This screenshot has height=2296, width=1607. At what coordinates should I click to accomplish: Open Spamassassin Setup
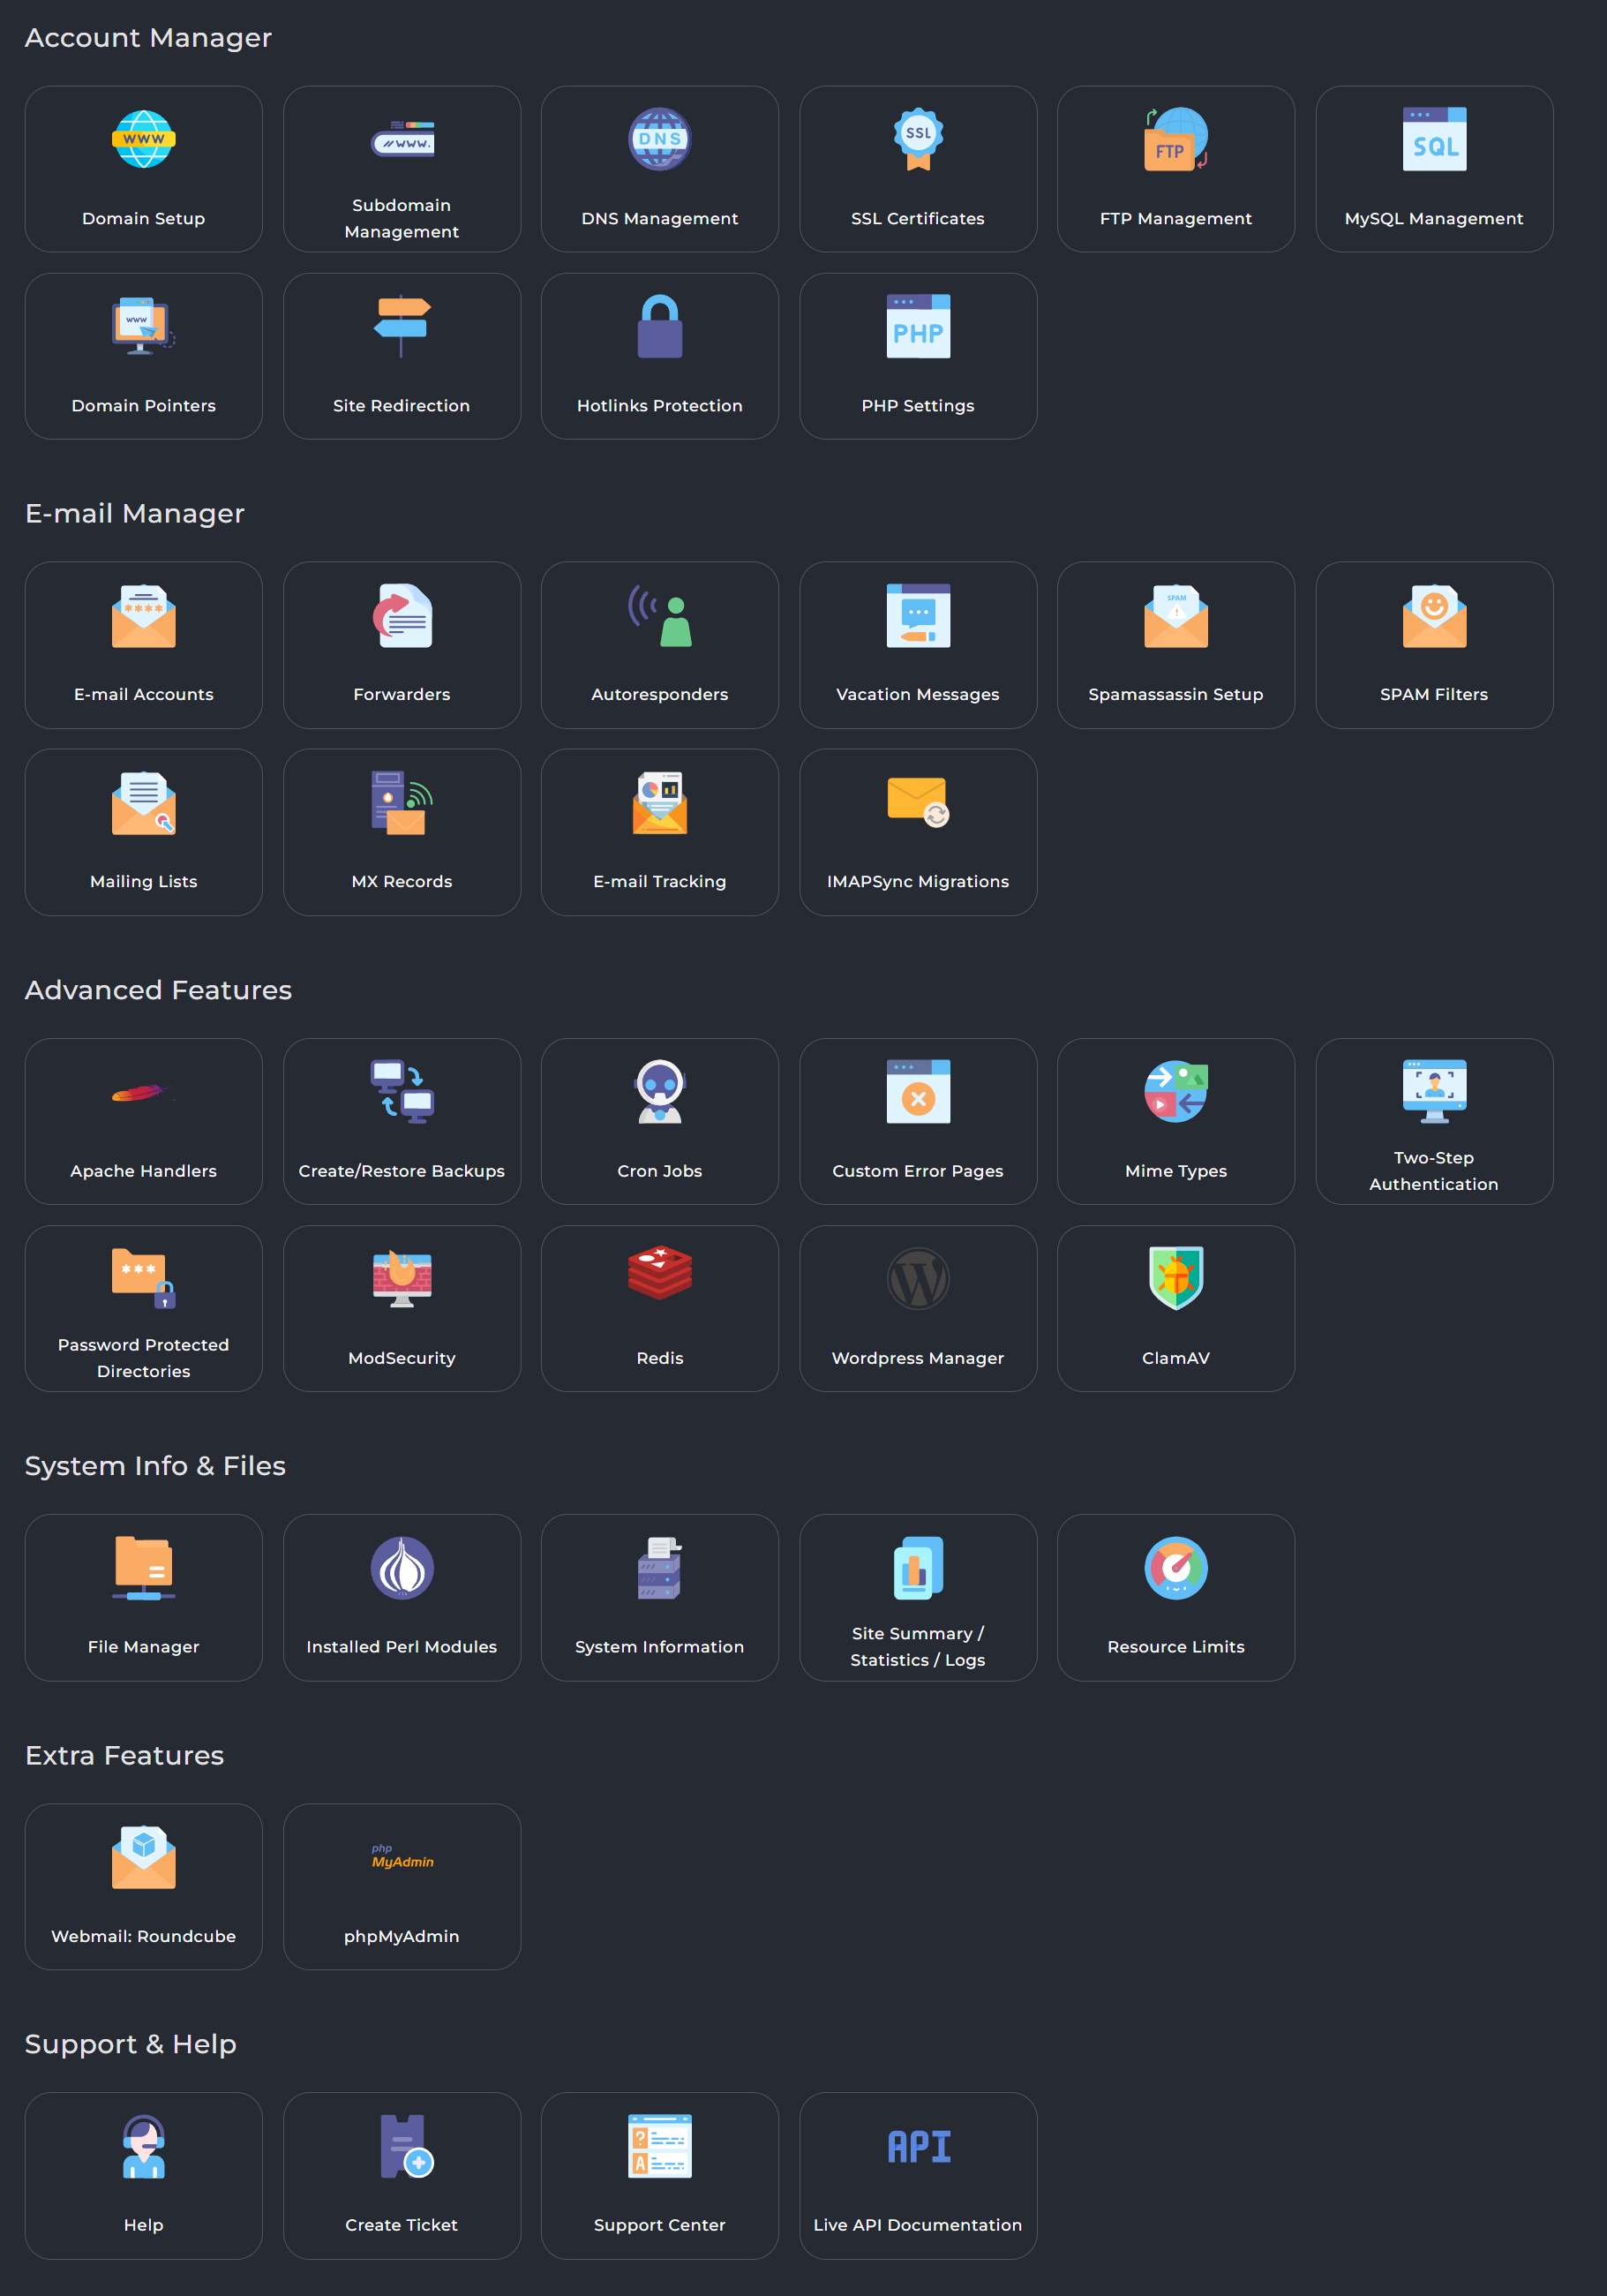tap(1176, 644)
